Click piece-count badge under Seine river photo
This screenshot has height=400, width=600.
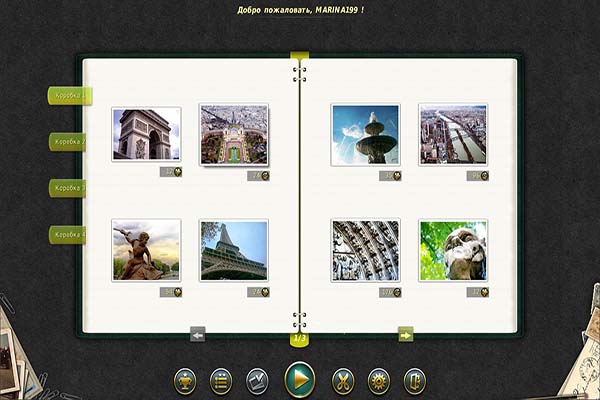(x=478, y=176)
